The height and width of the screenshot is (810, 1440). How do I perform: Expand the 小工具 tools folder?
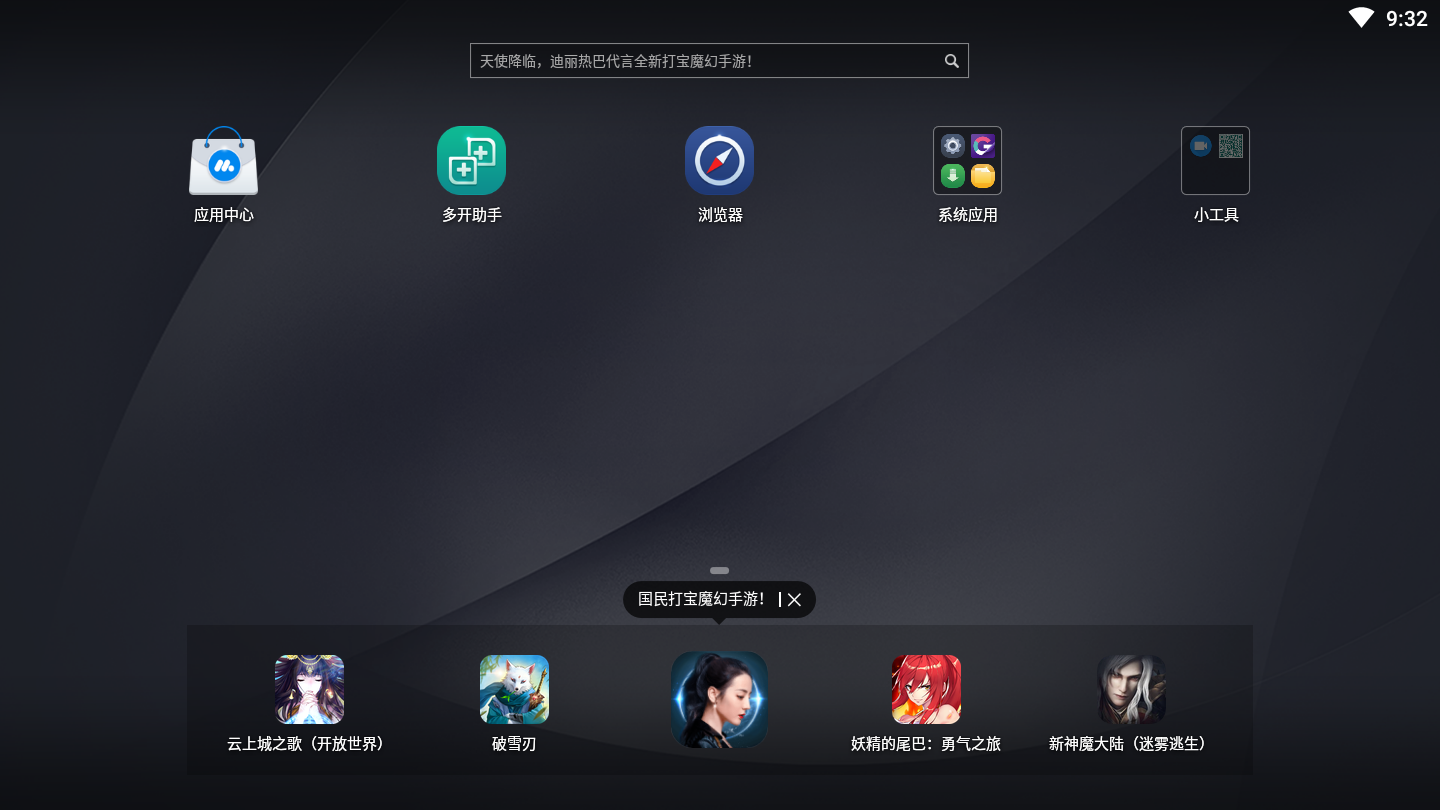coord(1215,161)
